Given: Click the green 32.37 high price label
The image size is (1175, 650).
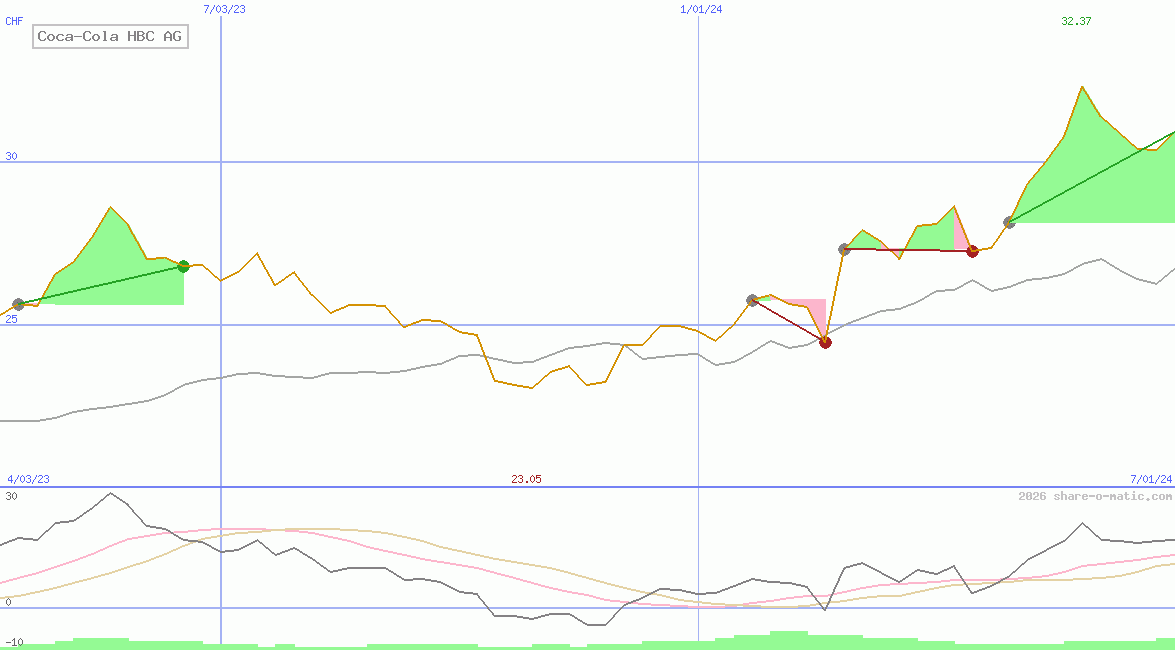Looking at the screenshot, I should [1076, 21].
